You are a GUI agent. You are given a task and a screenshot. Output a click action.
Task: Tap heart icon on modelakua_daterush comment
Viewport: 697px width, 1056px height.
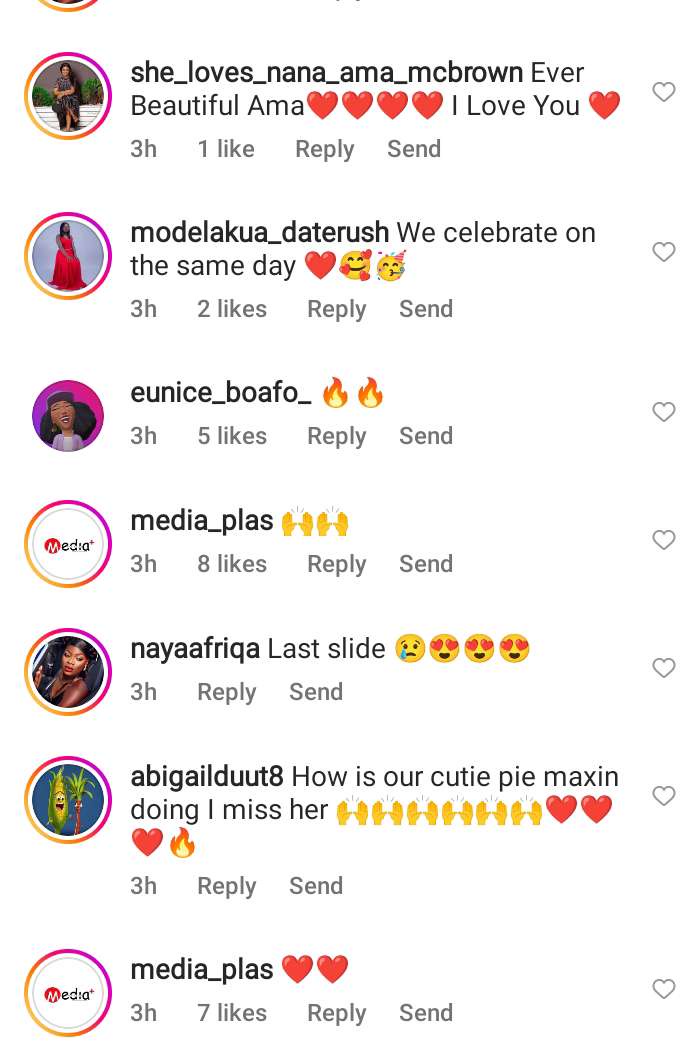(x=663, y=252)
